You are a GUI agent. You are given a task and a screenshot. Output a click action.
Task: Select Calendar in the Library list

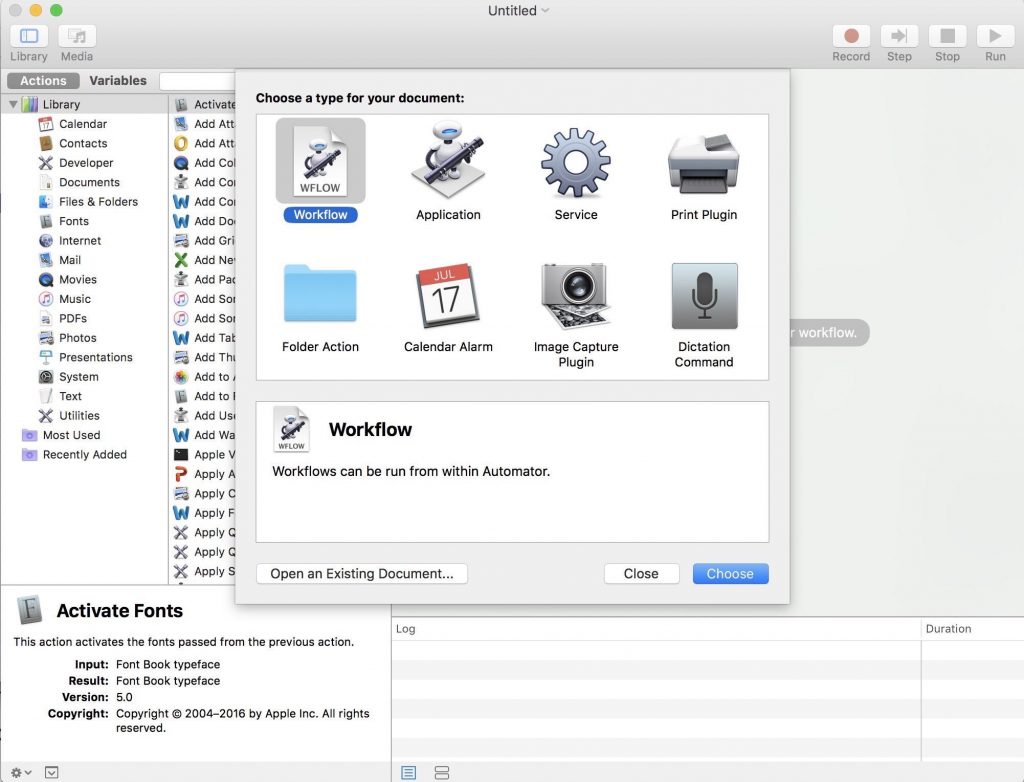(x=83, y=123)
